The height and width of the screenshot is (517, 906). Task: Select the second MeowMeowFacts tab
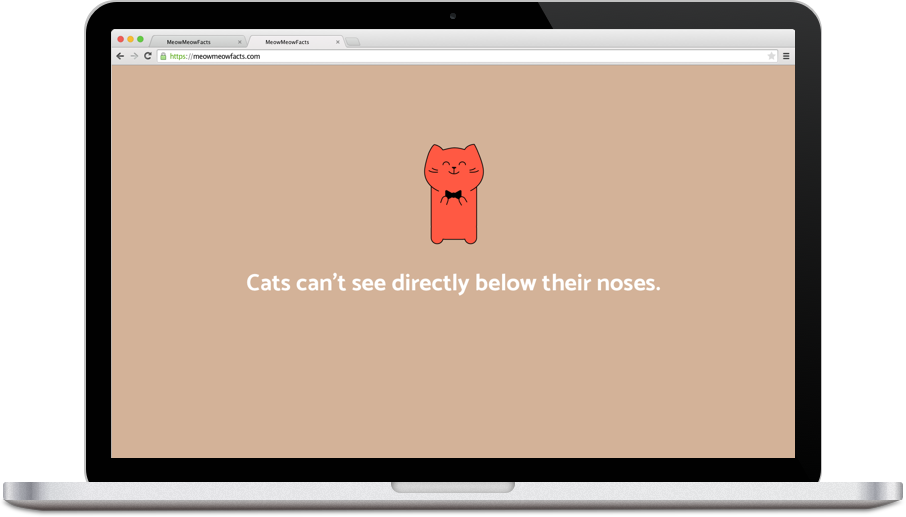296,42
